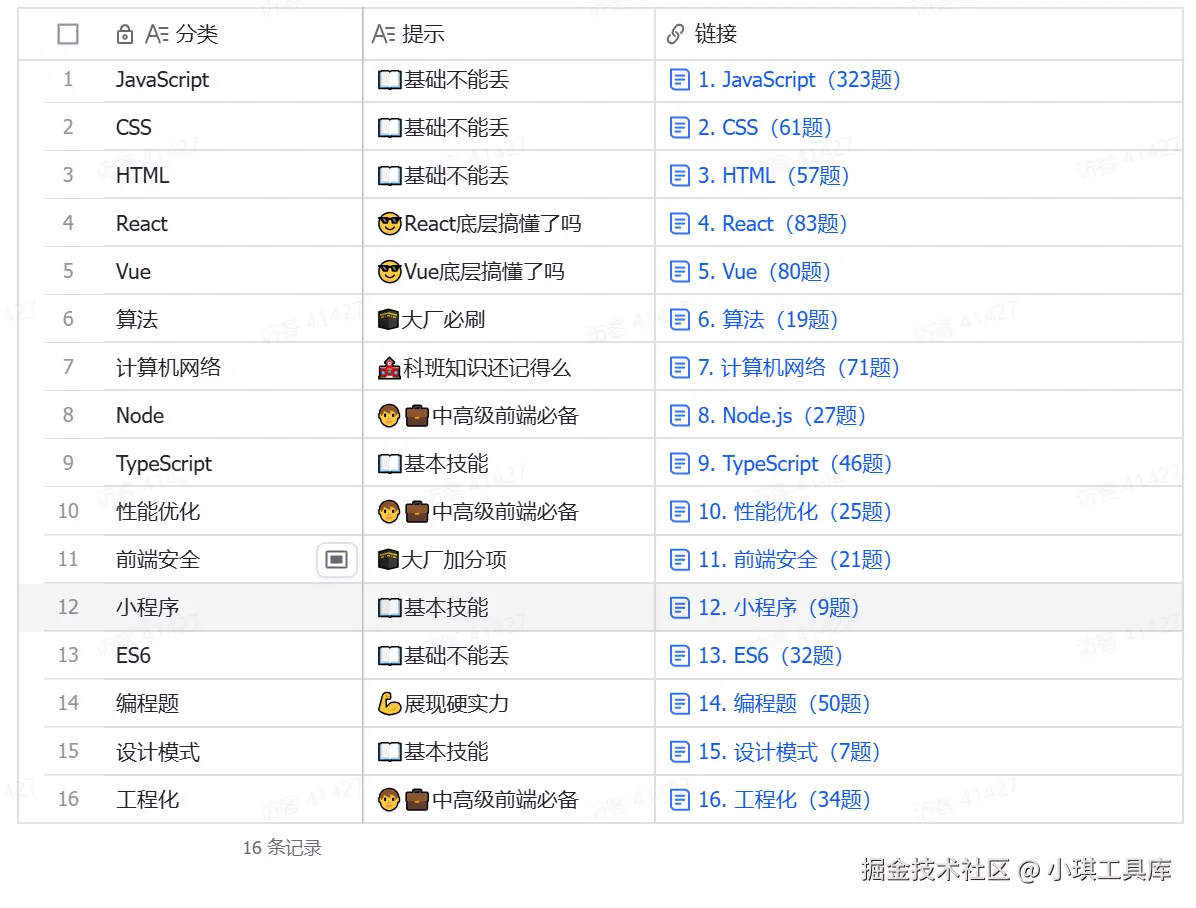Click the document icon before 7. 计算机网络 link
The width and height of the screenshot is (1196, 908).
[x=679, y=368]
